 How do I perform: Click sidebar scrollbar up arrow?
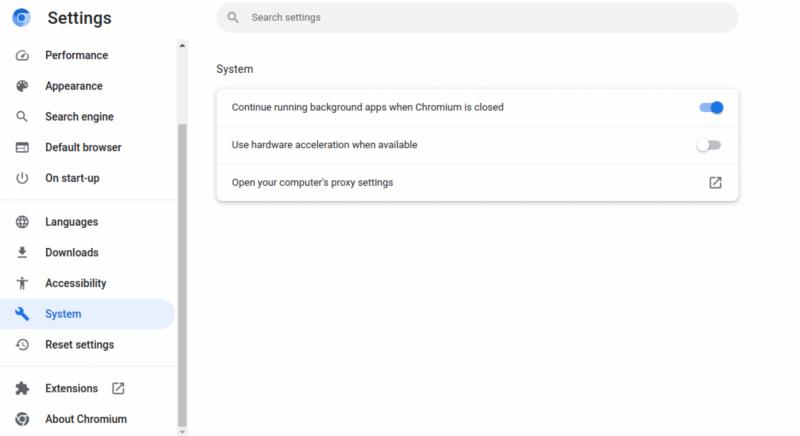coord(182,45)
